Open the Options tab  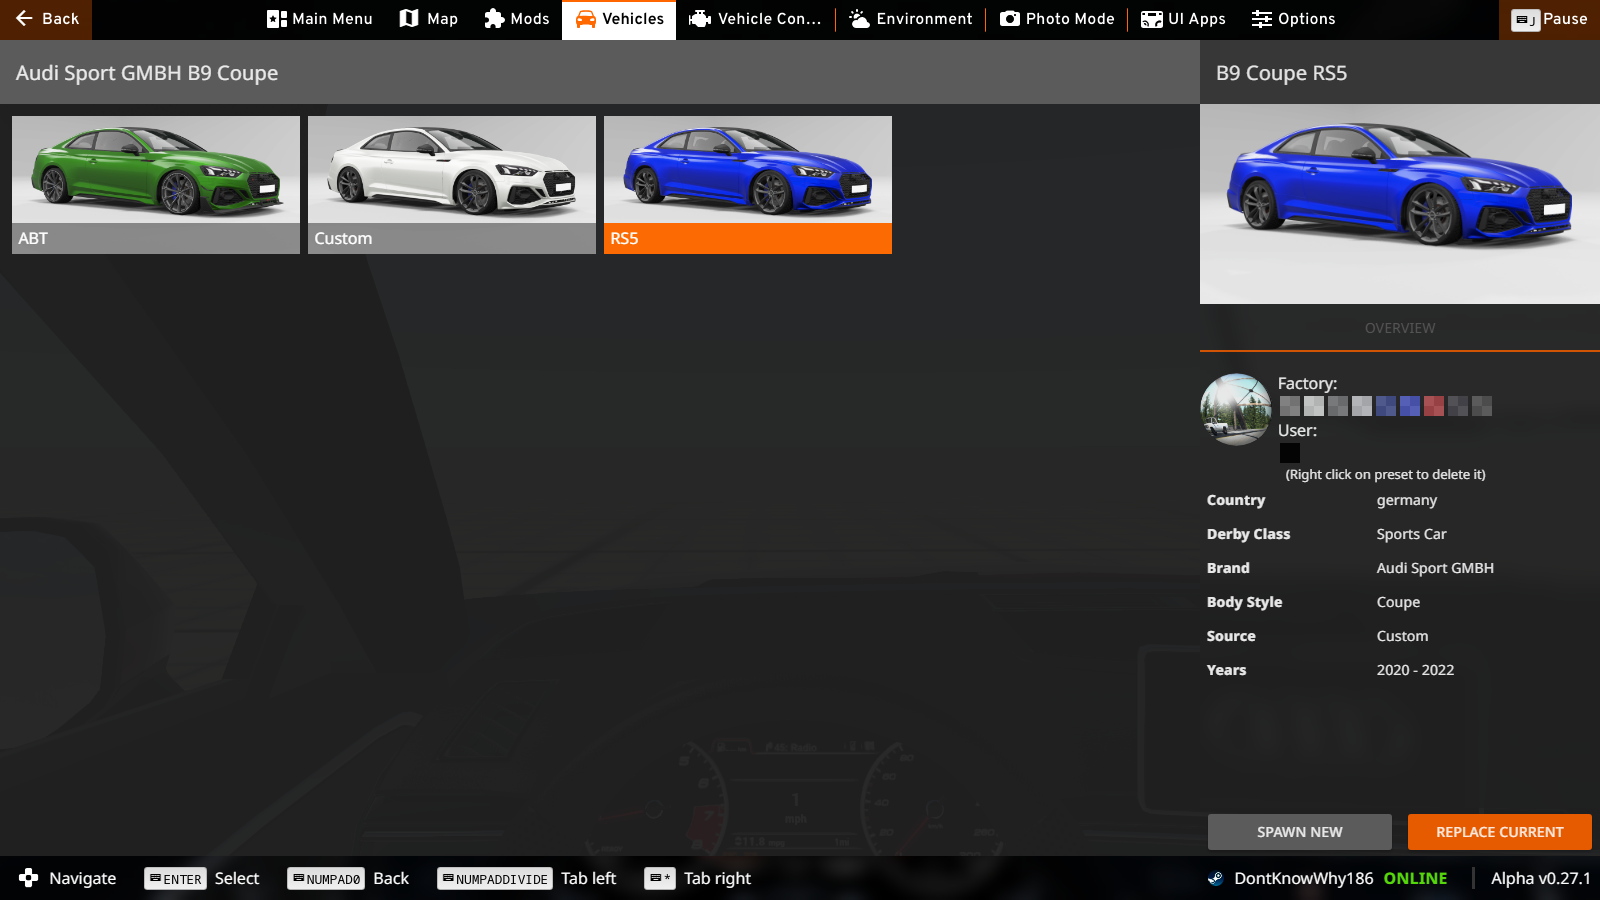click(x=1293, y=19)
